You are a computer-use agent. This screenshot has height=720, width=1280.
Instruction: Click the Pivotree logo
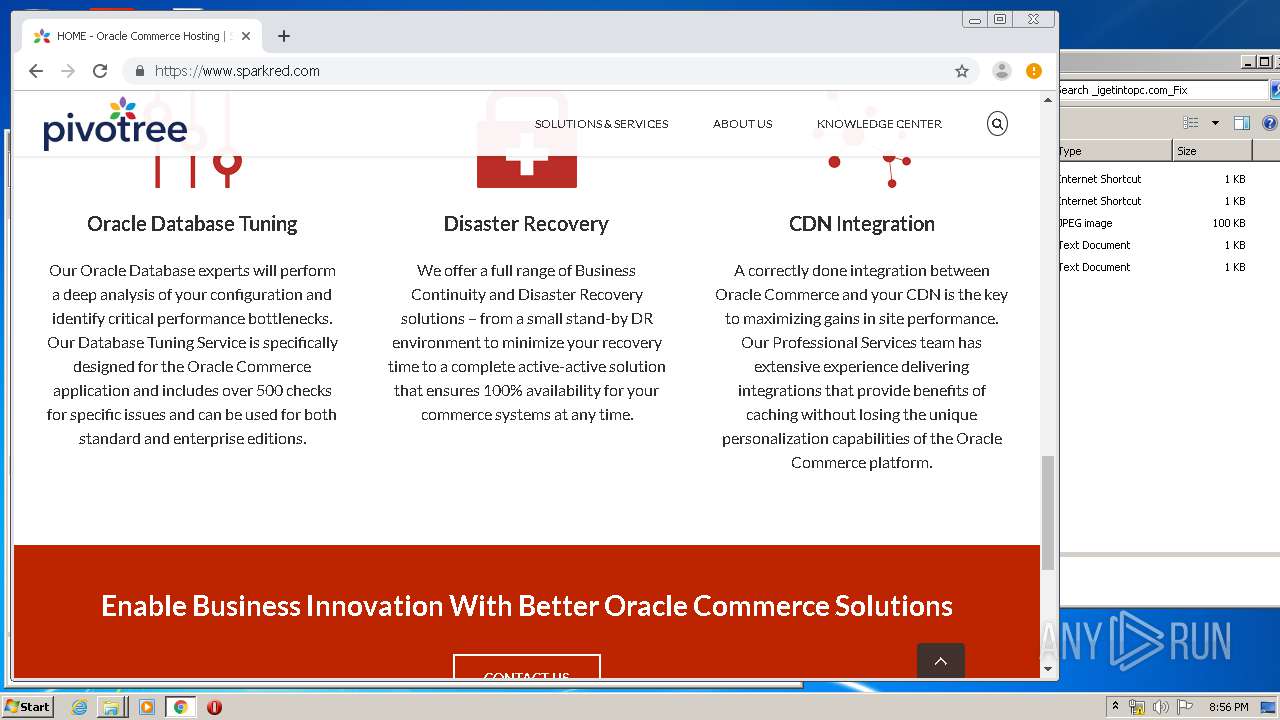pos(115,124)
